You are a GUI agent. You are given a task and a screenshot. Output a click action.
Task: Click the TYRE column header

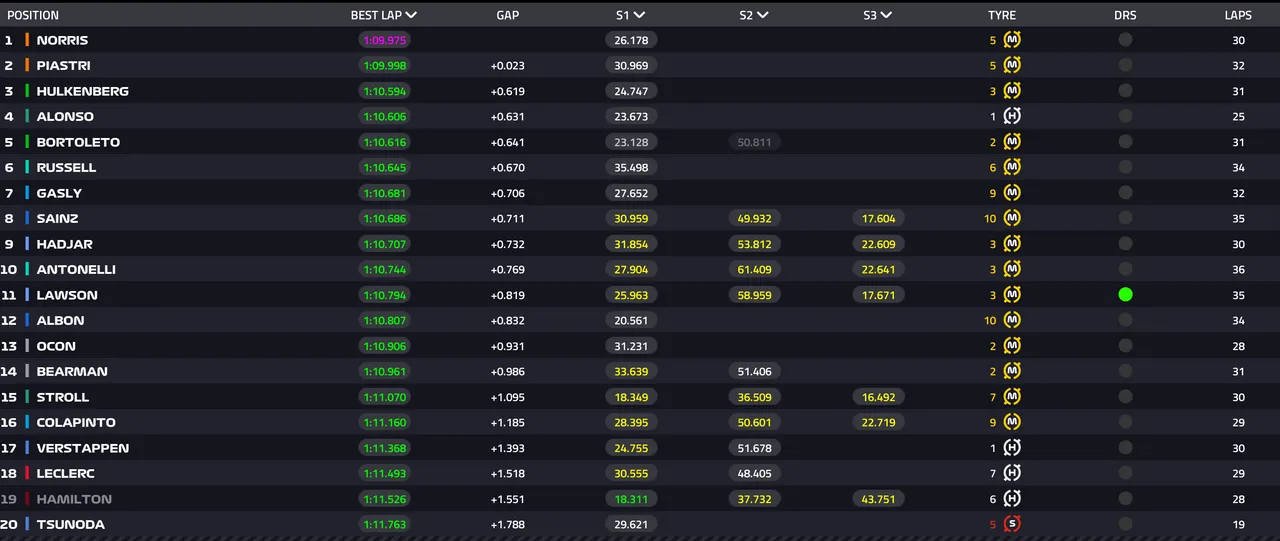pos(1002,15)
